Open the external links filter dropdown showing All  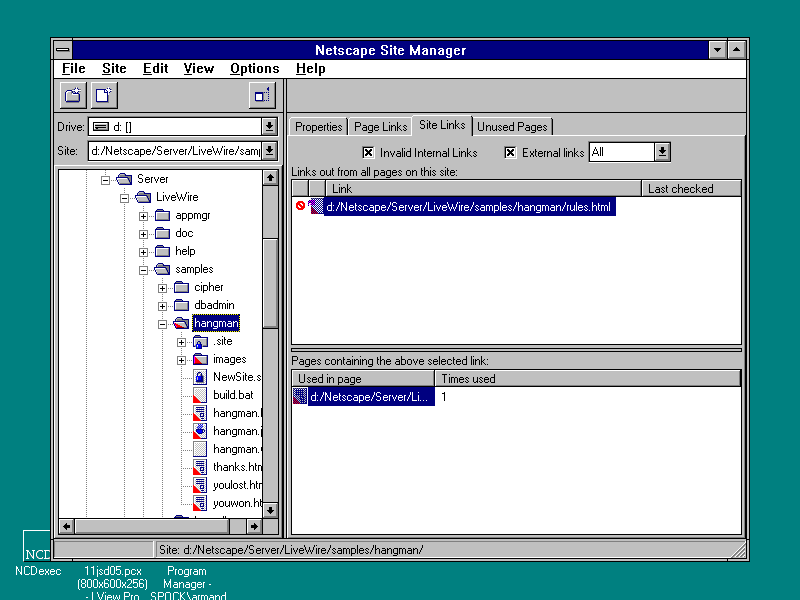coord(662,152)
